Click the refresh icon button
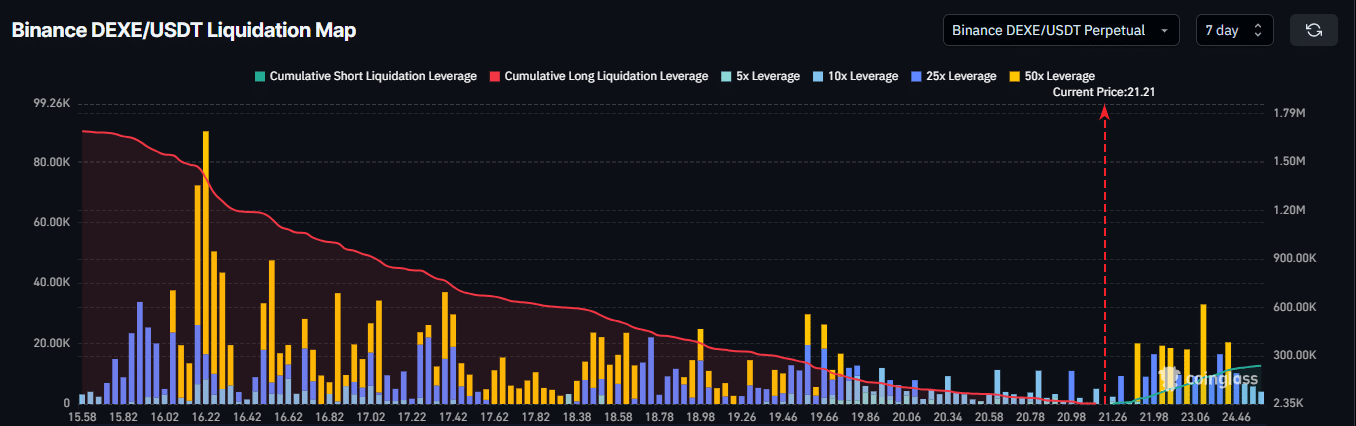This screenshot has height=426, width=1356. coord(1314,30)
